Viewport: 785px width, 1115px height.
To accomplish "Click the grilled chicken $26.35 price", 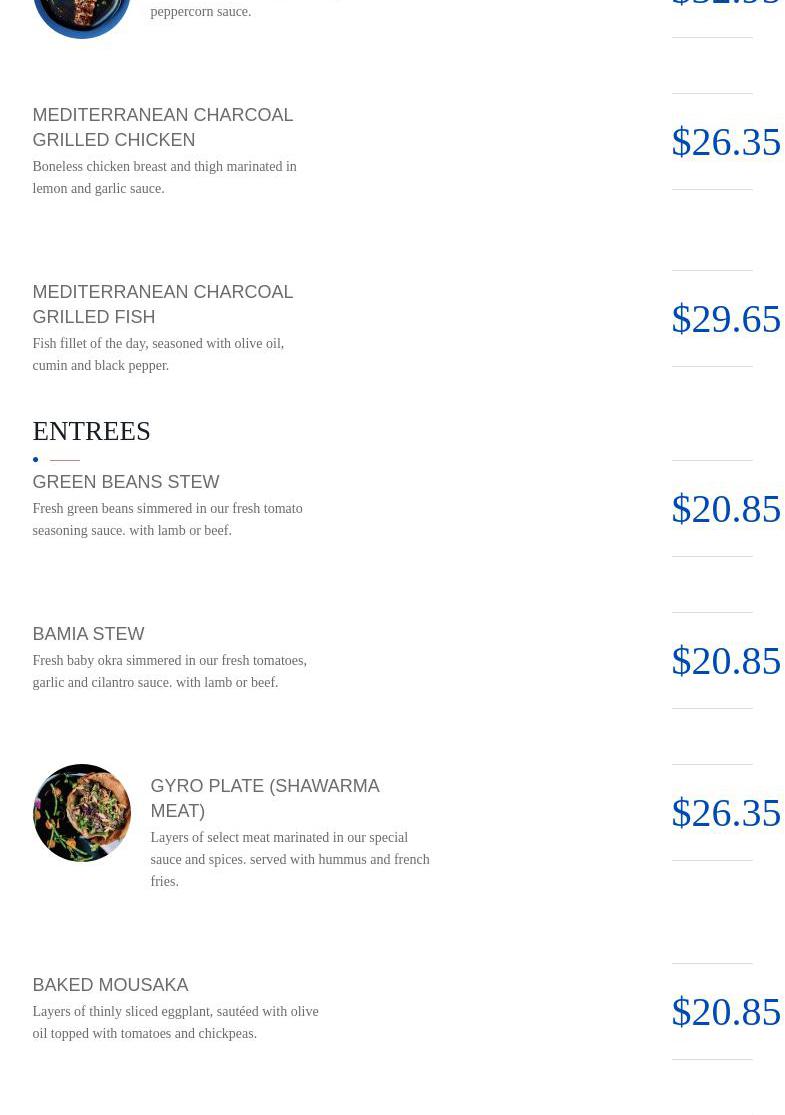I will [x=725, y=142].
